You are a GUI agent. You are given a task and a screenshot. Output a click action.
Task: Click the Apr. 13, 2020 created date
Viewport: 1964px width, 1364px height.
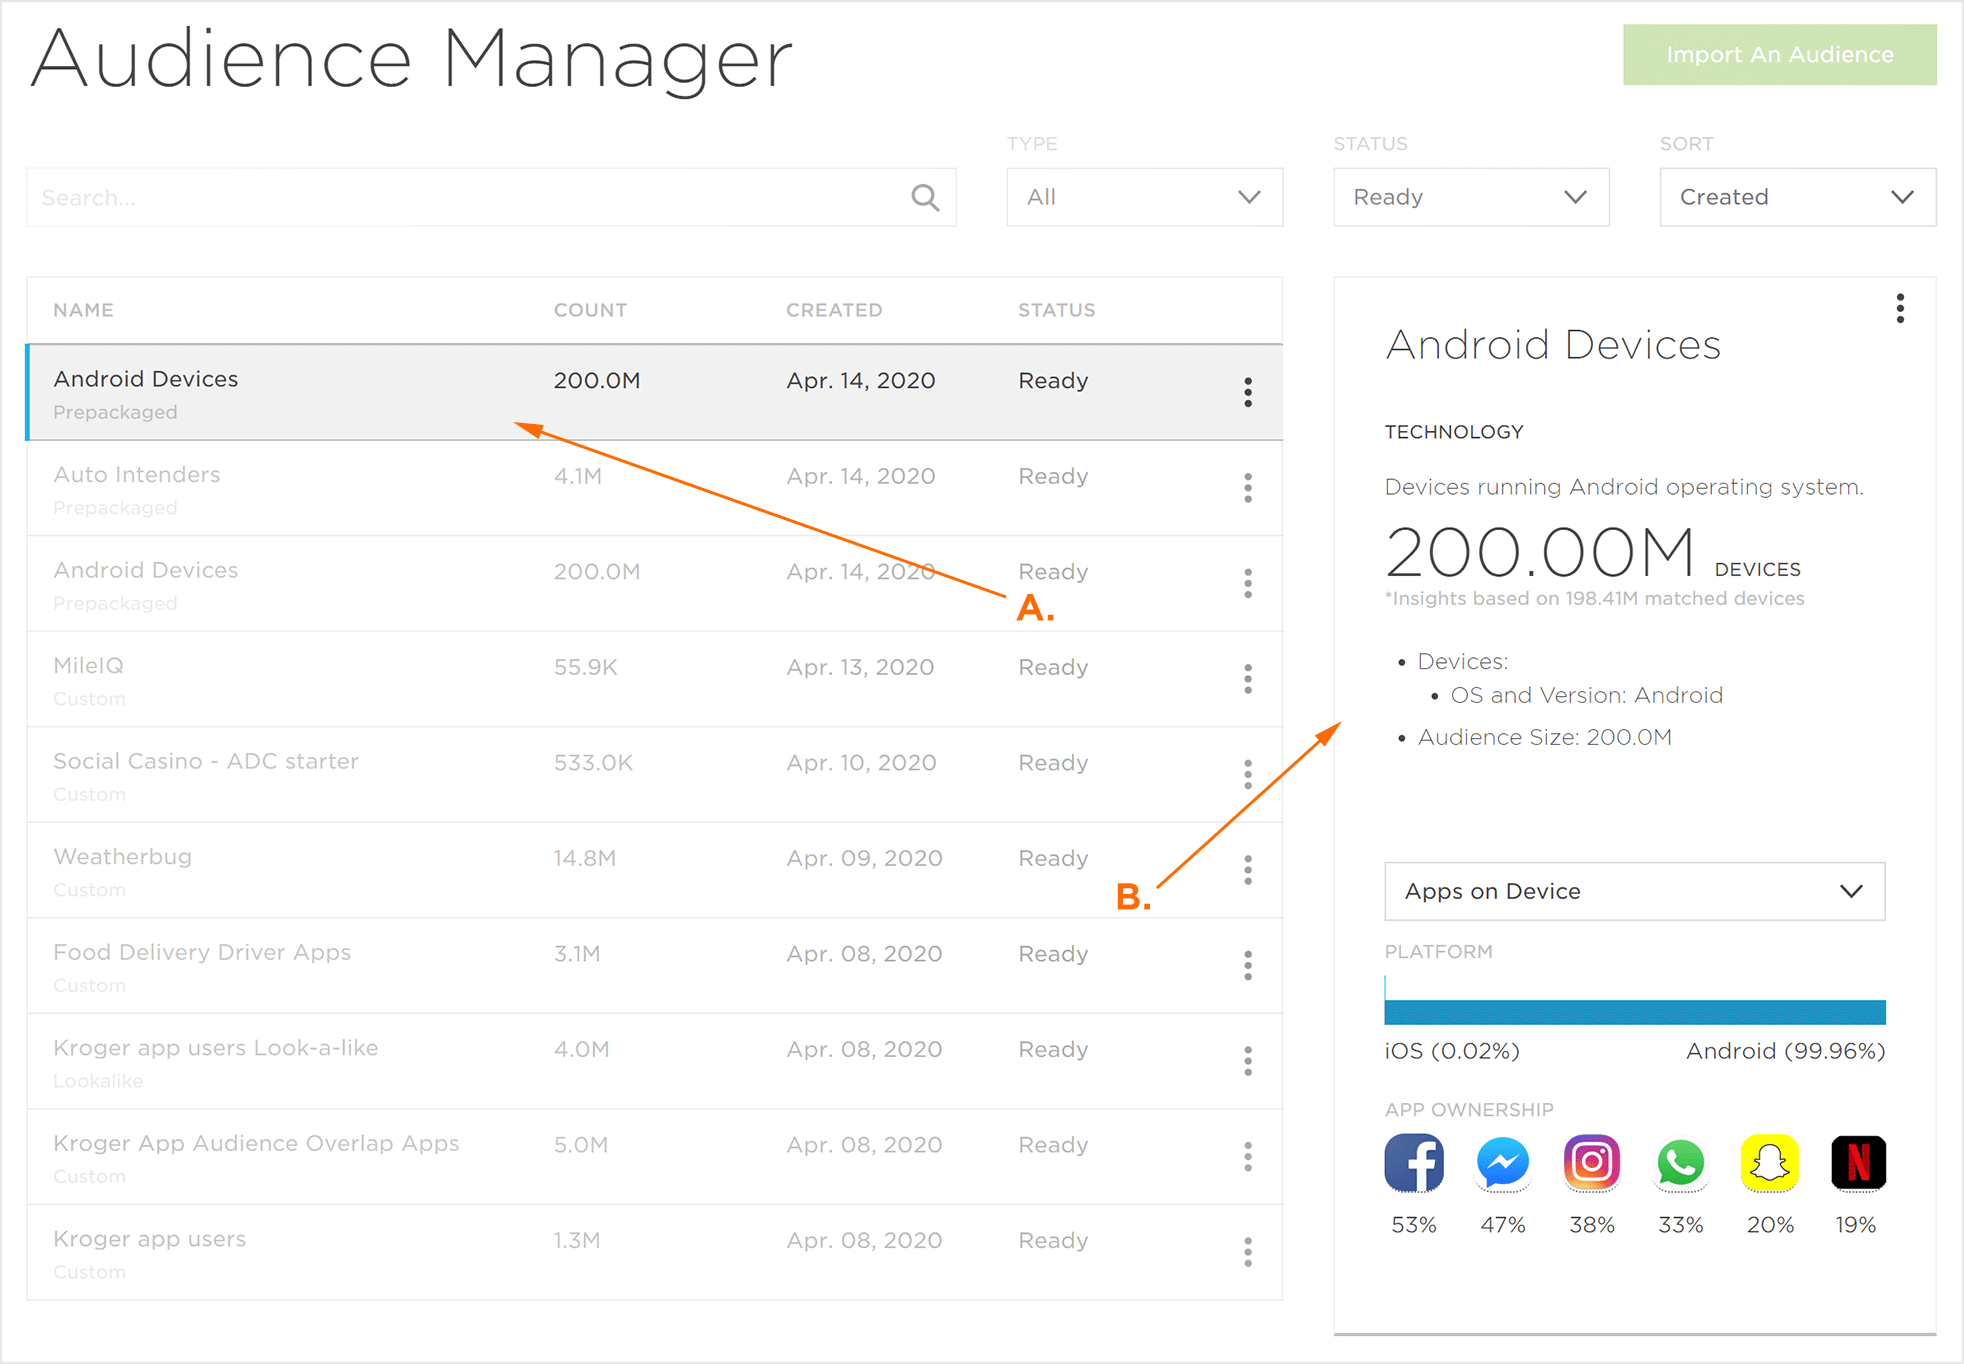point(860,667)
